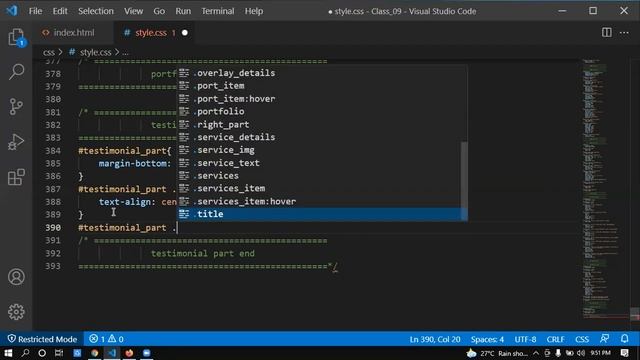Open the Run and Debug view
This screenshot has width=640, height=360.
16,142
